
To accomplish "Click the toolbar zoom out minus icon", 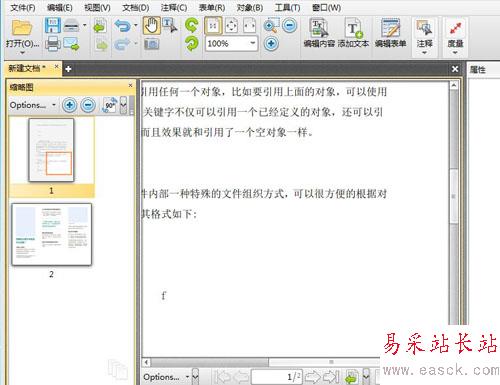I will [x=290, y=25].
